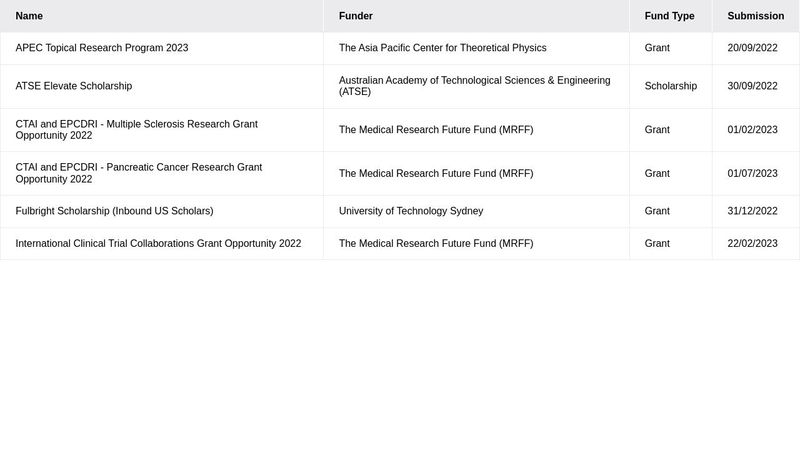Screen dimensions: 800x450
Task: Click submission date 30/09/2022
Action: click(x=752, y=86)
